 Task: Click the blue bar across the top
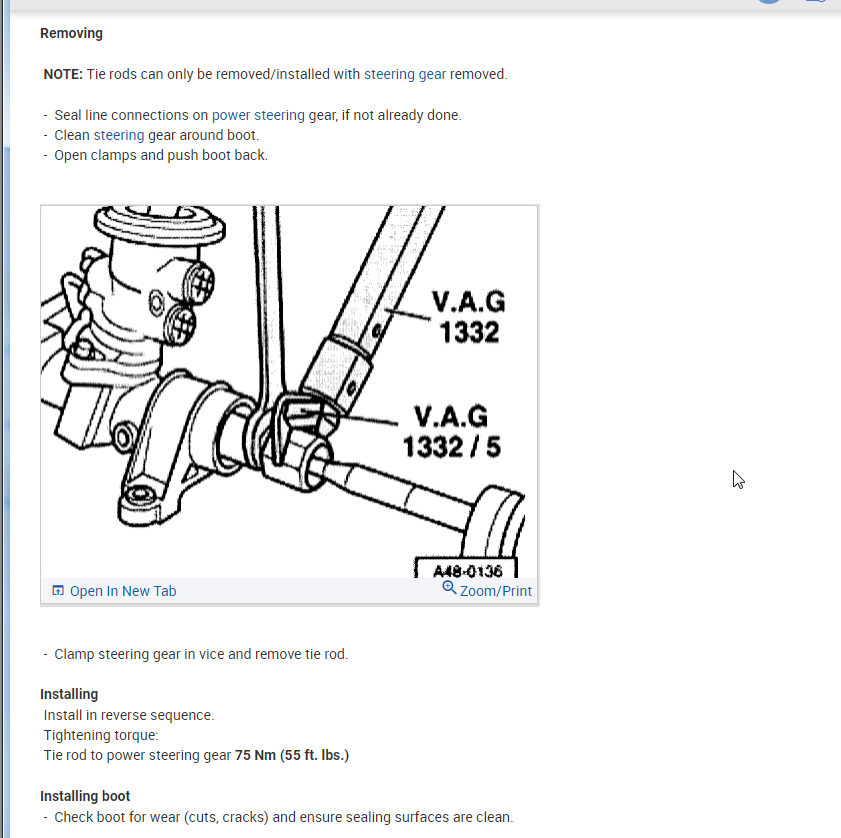coord(420,6)
